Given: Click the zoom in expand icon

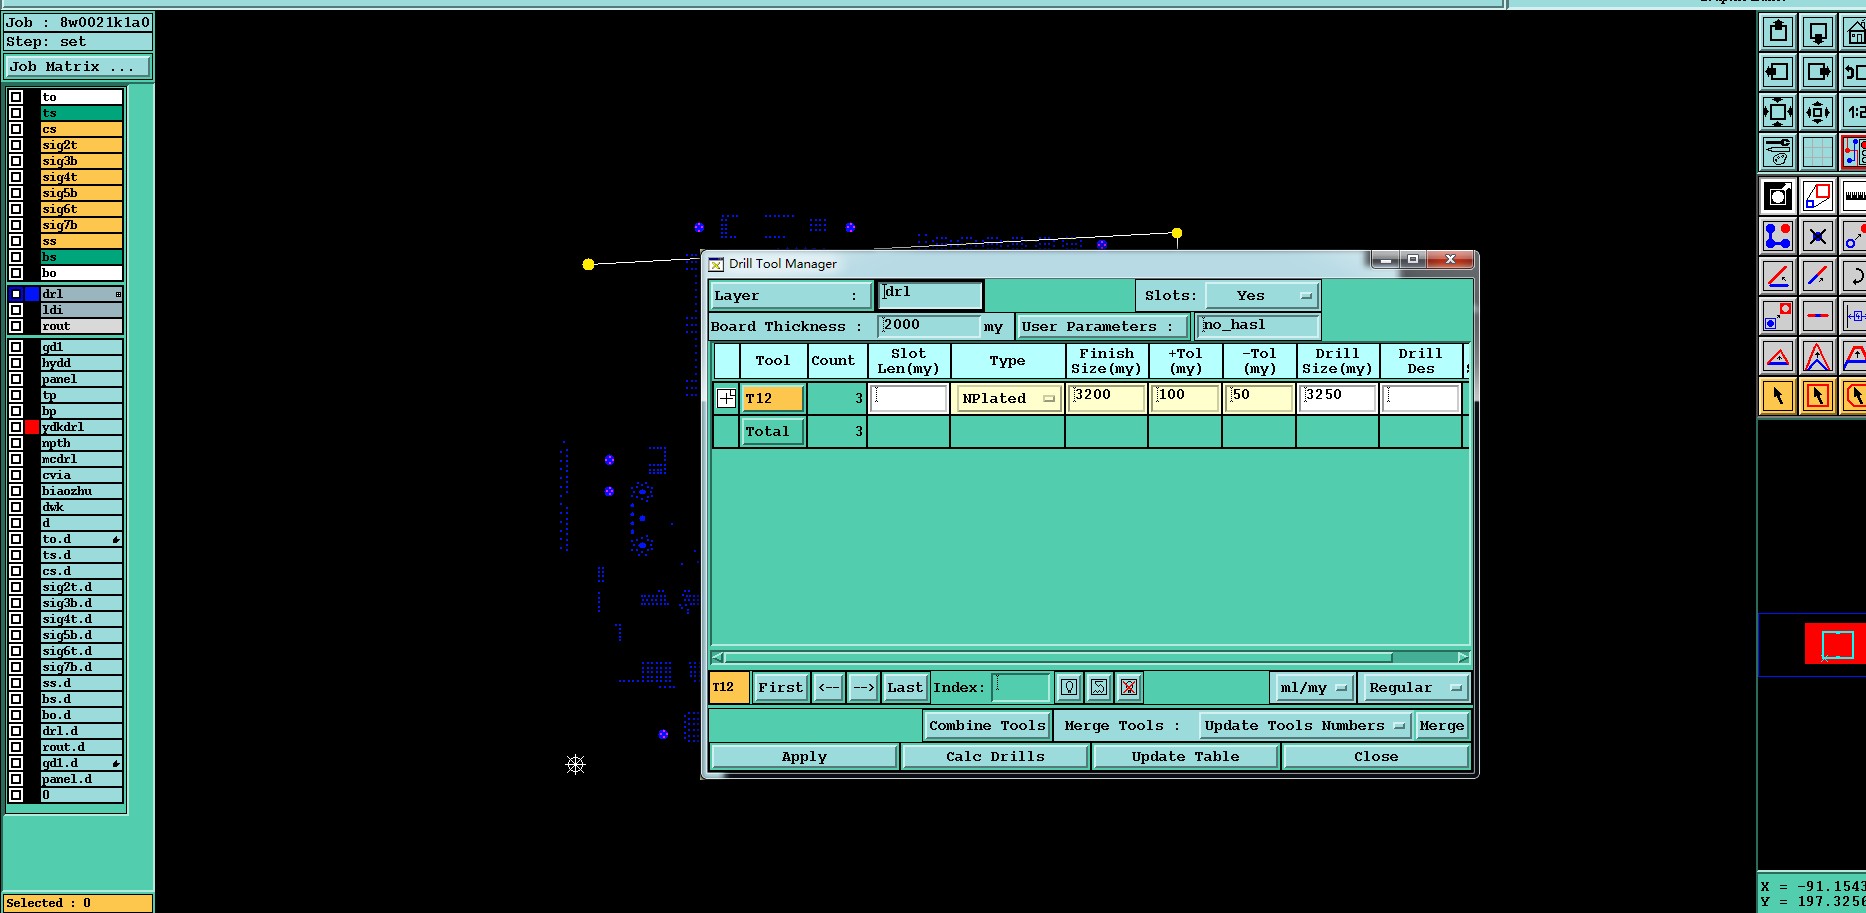Looking at the screenshot, I should click(x=1778, y=112).
